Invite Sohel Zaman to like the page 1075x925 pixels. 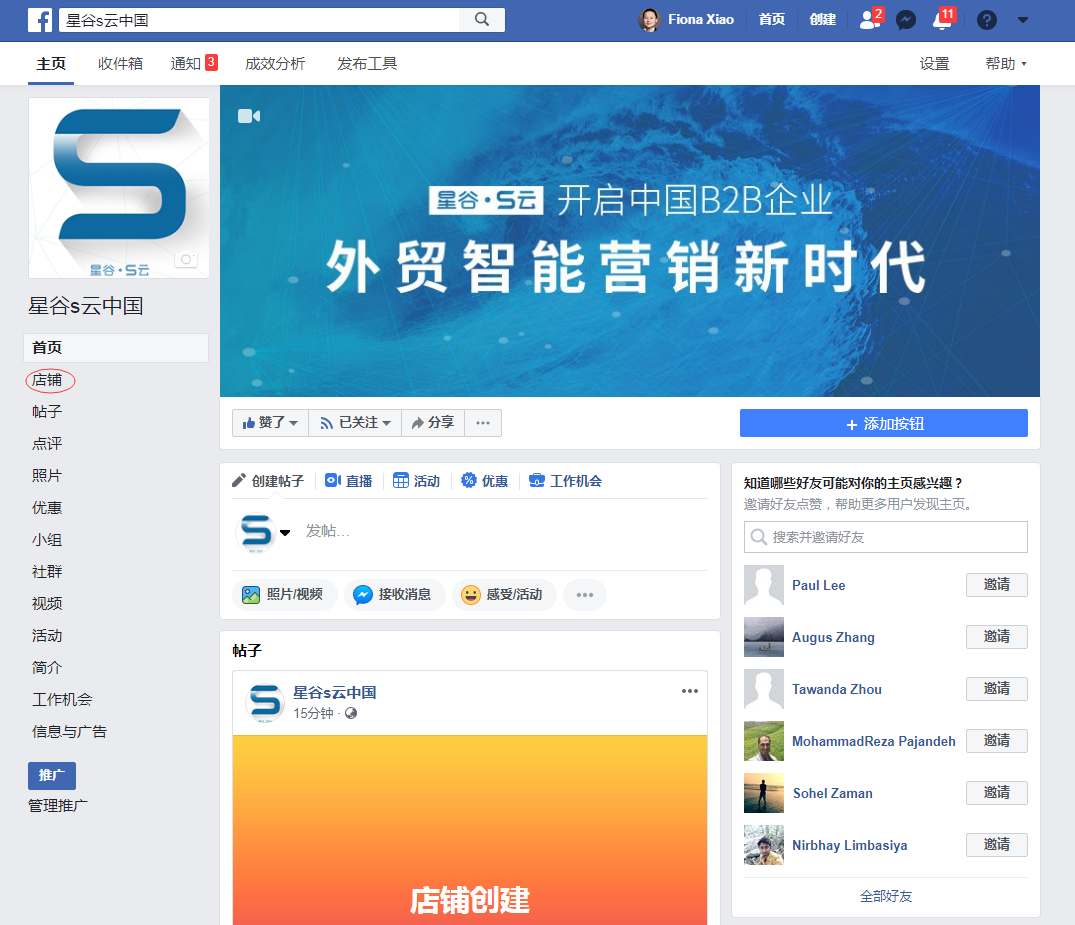pyautogui.click(x=996, y=792)
